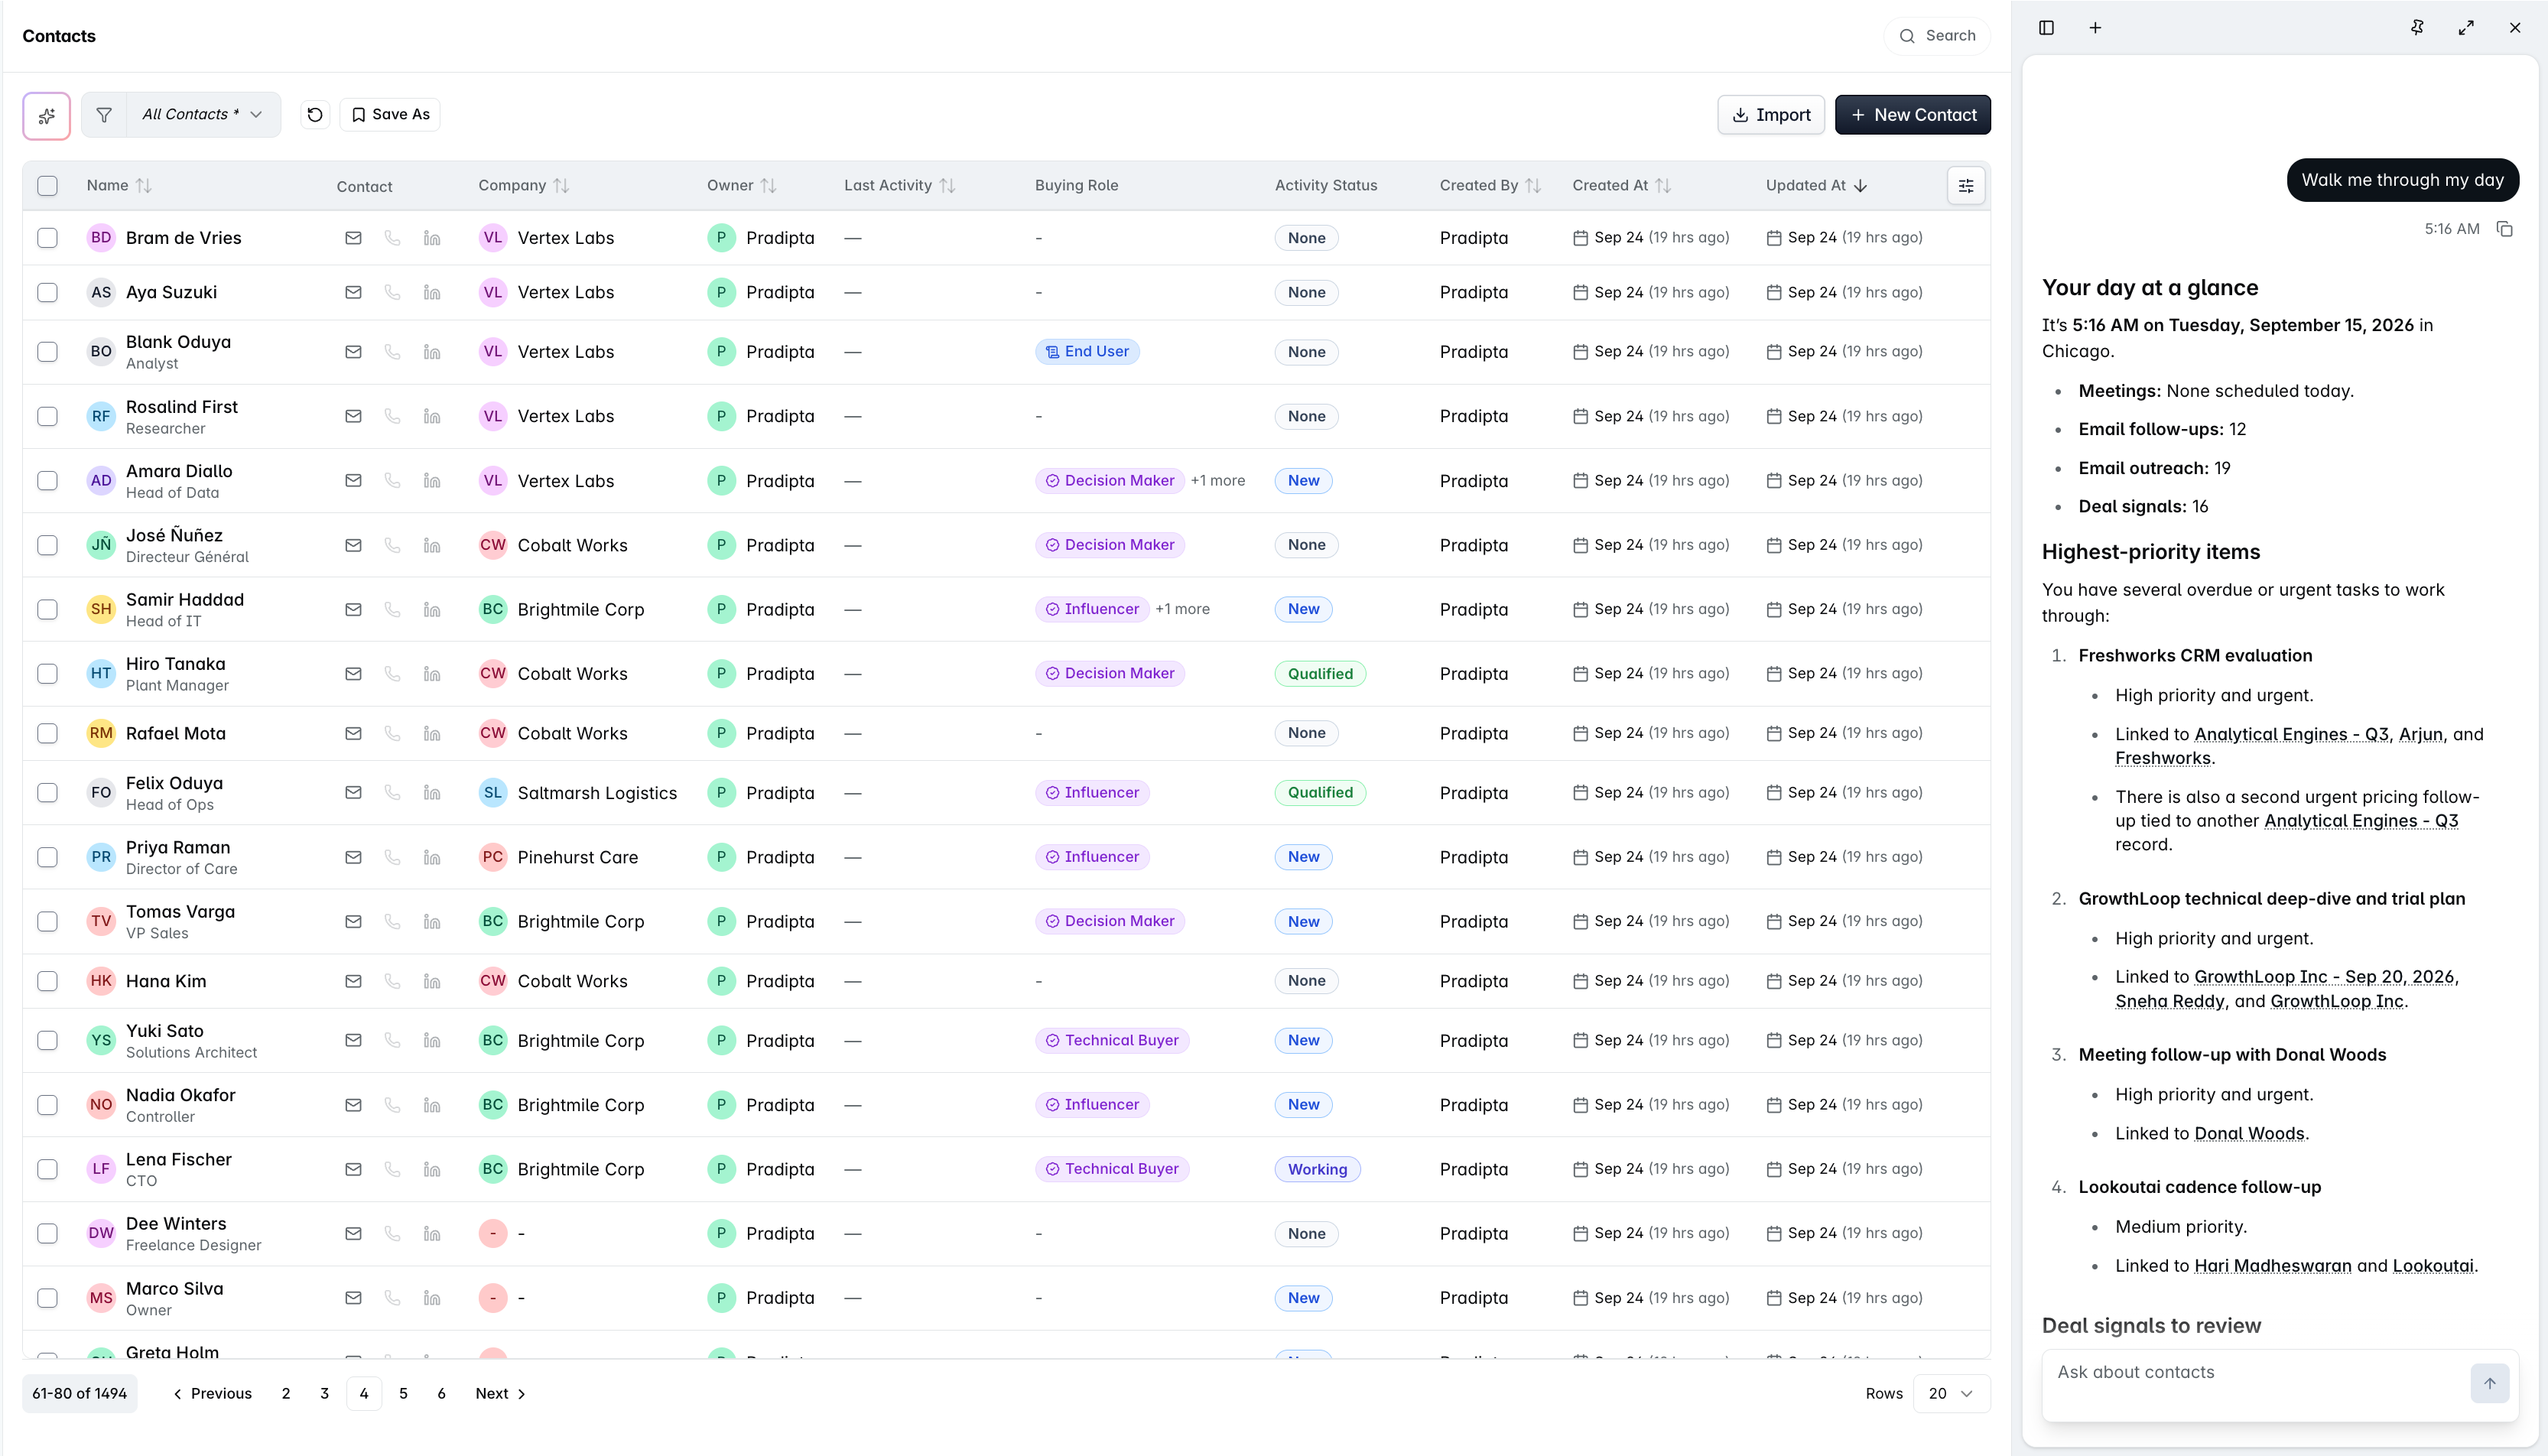Viewport: 2548px width, 1456px height.
Task: Start a new chat with plus icon
Action: (2095, 28)
